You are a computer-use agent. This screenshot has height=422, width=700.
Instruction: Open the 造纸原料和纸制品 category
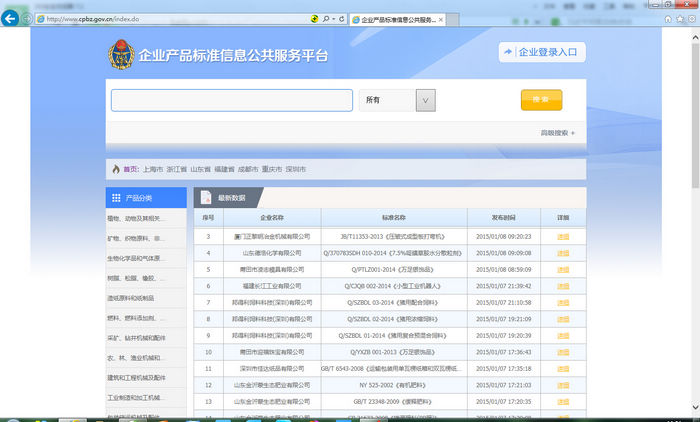[131, 298]
